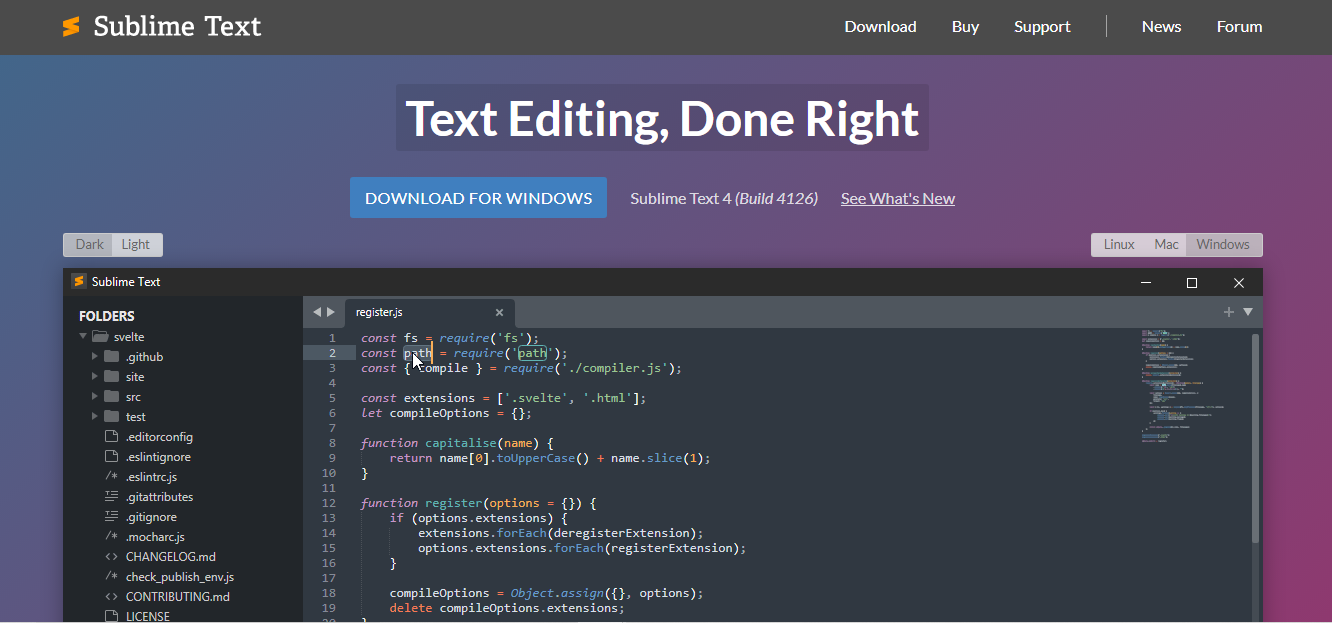Expand the src folder

point(95,397)
